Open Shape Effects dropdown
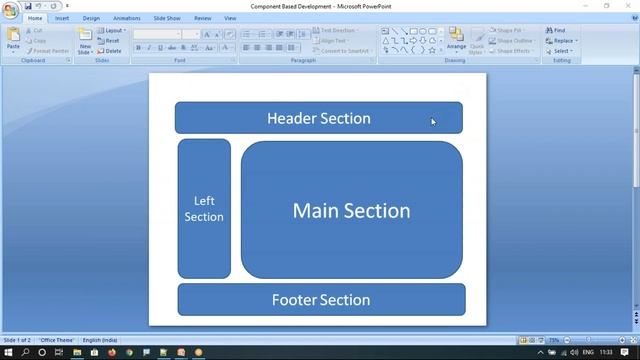640x360 pixels. click(511, 51)
